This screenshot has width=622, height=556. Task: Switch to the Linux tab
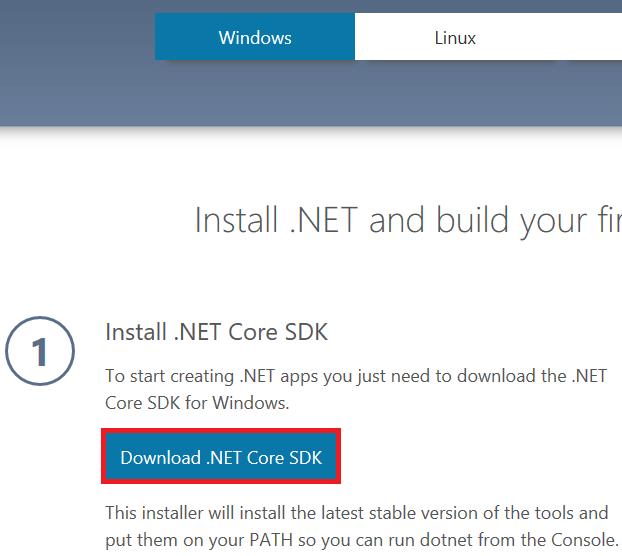click(x=455, y=37)
